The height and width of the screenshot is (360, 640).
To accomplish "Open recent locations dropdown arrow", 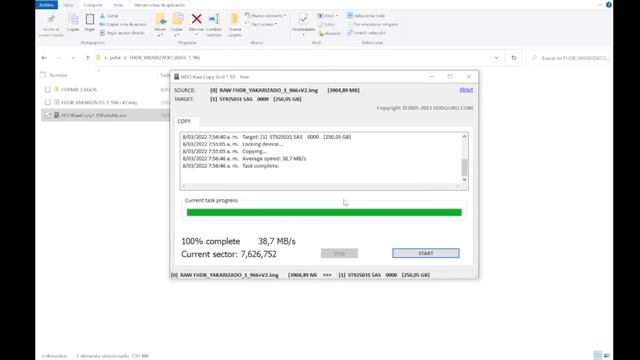I will 73,58.
